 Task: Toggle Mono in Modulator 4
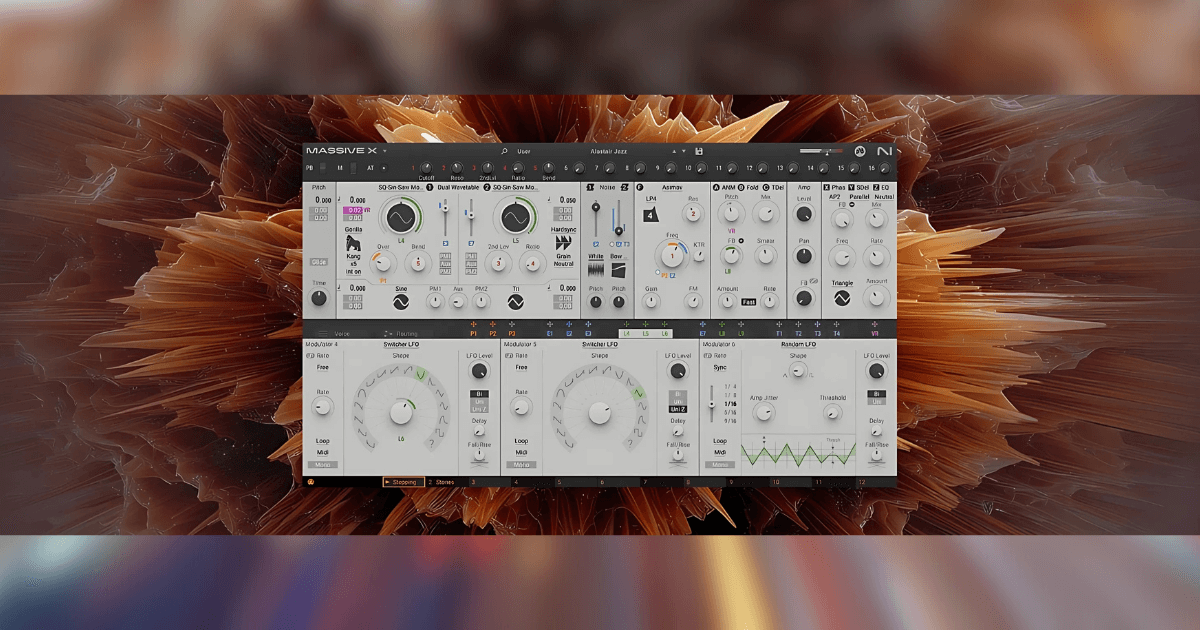click(x=323, y=464)
